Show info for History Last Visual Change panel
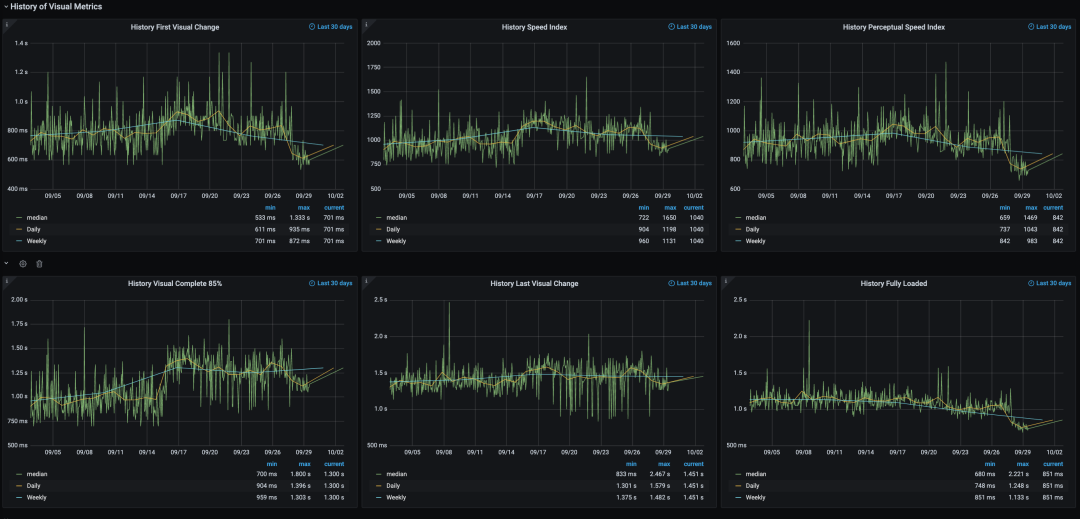The image size is (1080, 519). pyautogui.click(x=366, y=281)
